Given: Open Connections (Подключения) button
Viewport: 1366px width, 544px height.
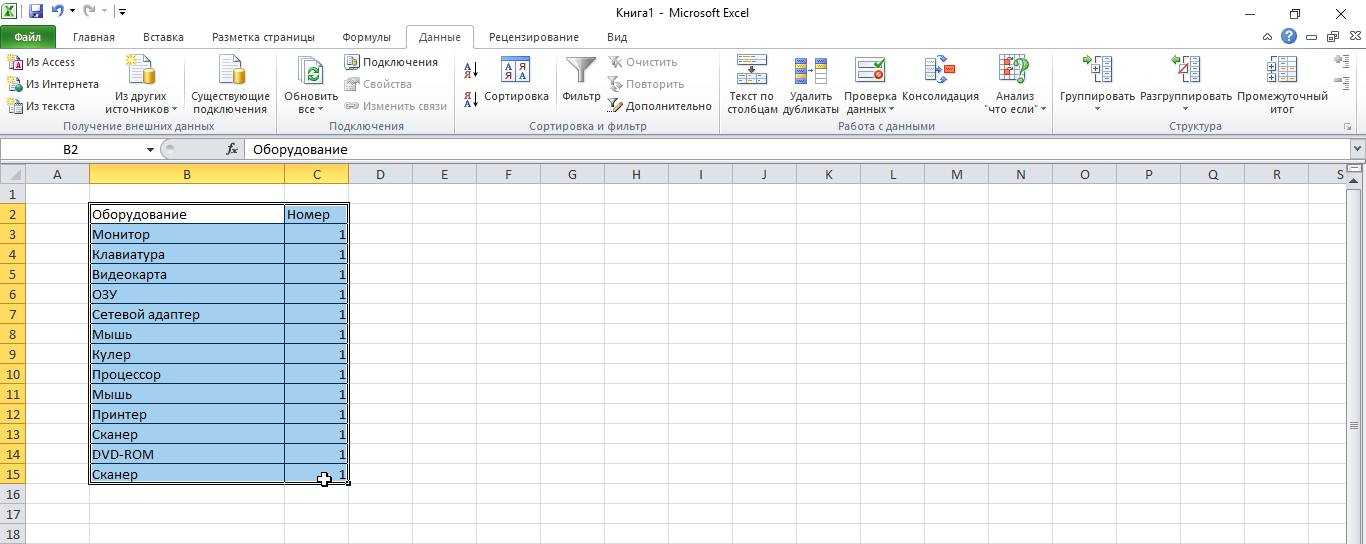Looking at the screenshot, I should click(391, 62).
